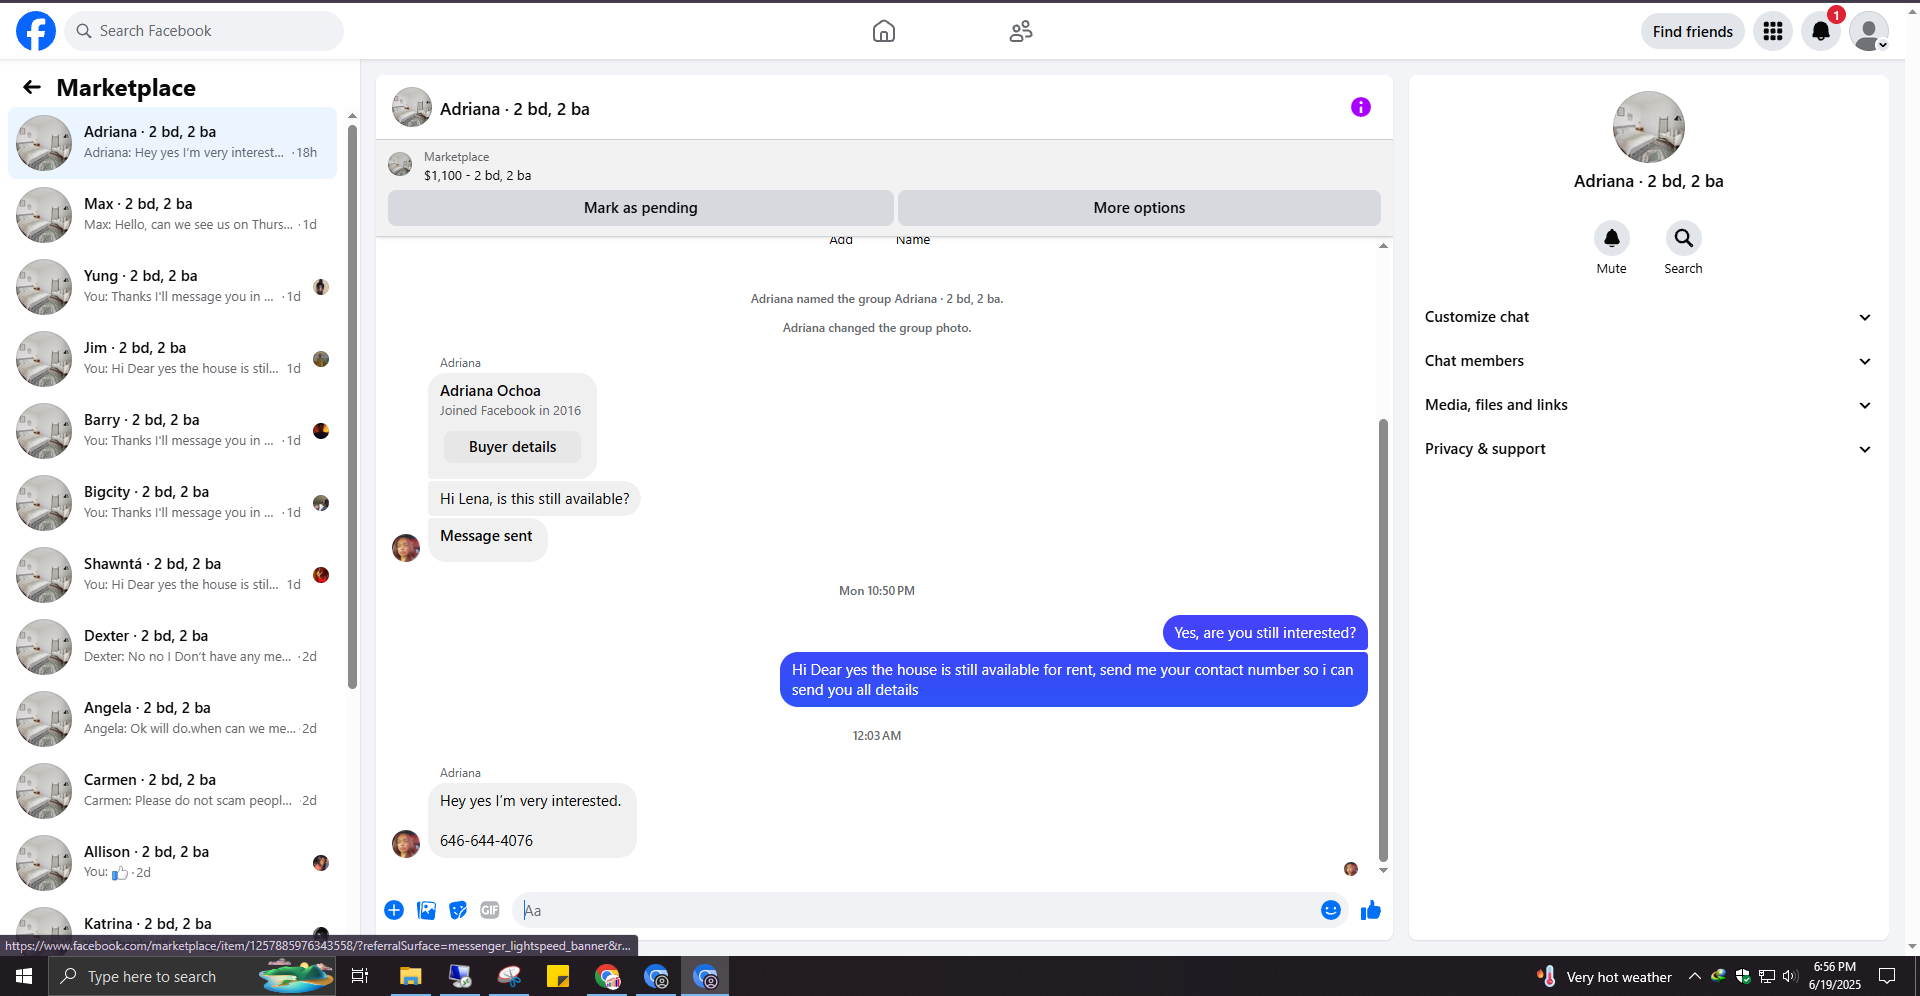Open the Very hot weather widget
Image resolution: width=1920 pixels, height=996 pixels.
pyautogui.click(x=1605, y=976)
